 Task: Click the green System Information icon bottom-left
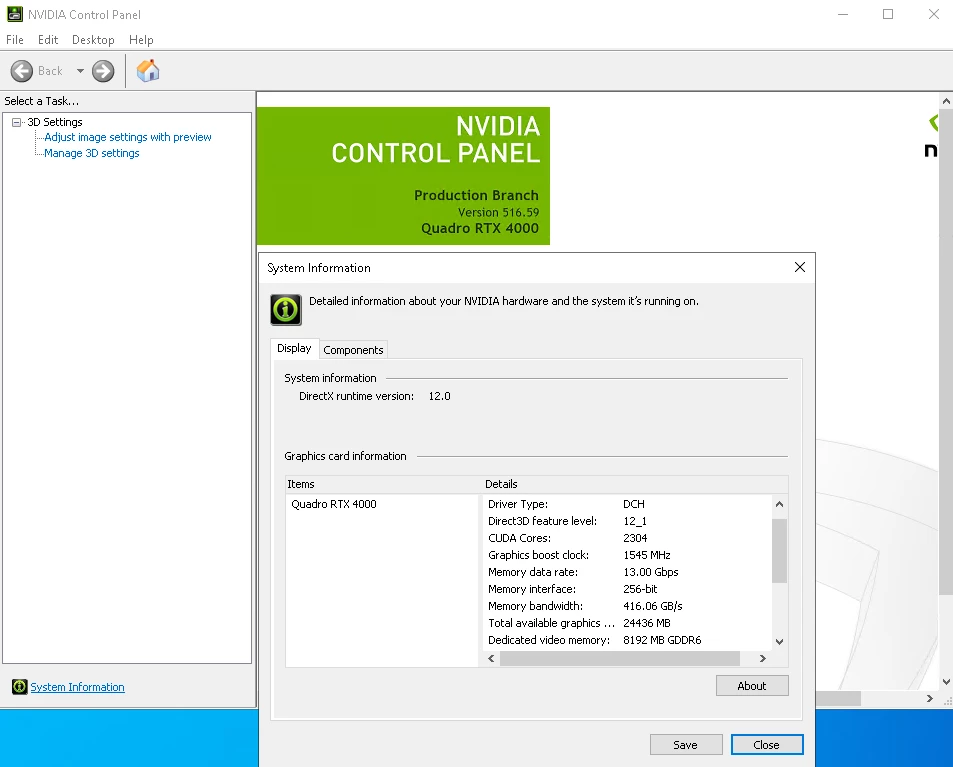click(x=19, y=687)
